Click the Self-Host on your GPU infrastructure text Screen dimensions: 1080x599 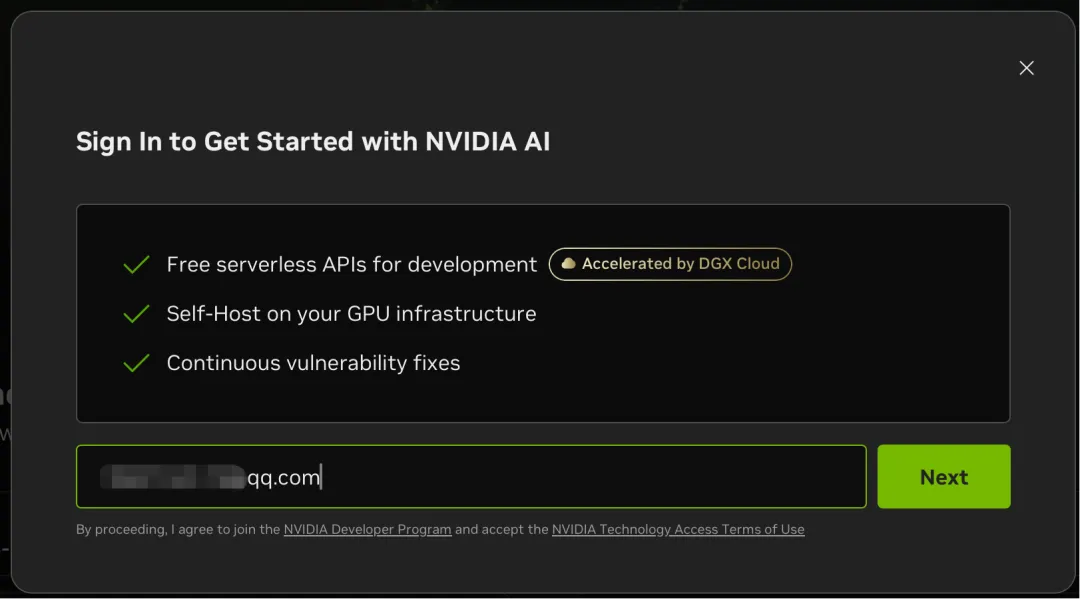pyautogui.click(x=351, y=314)
